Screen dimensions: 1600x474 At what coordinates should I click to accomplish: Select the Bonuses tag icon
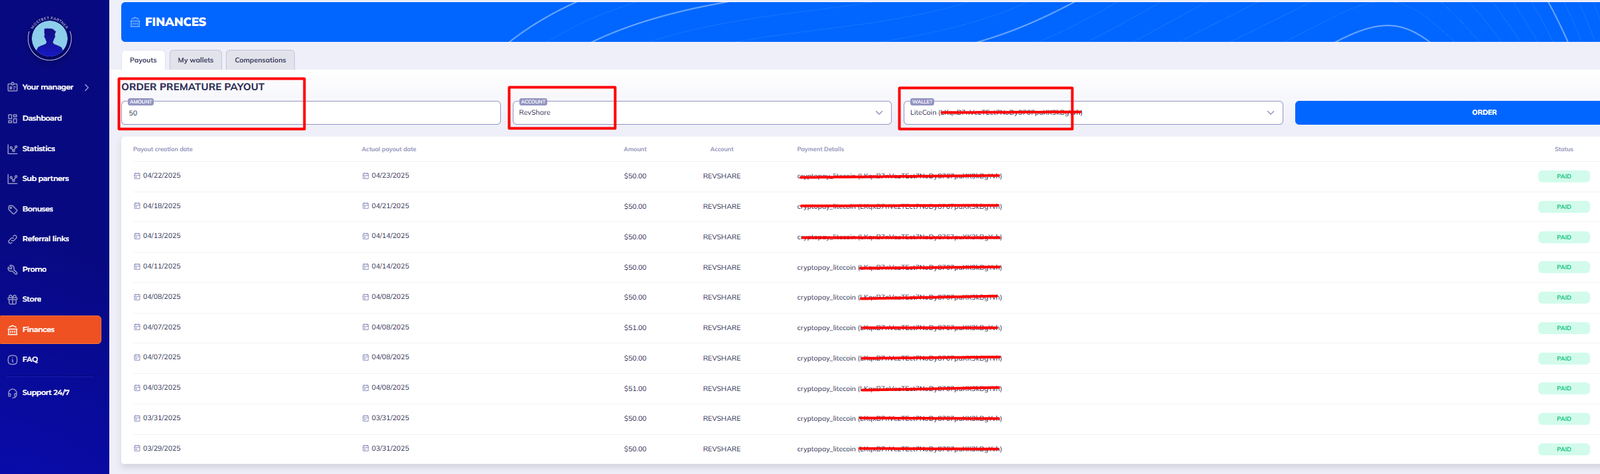tap(12, 209)
